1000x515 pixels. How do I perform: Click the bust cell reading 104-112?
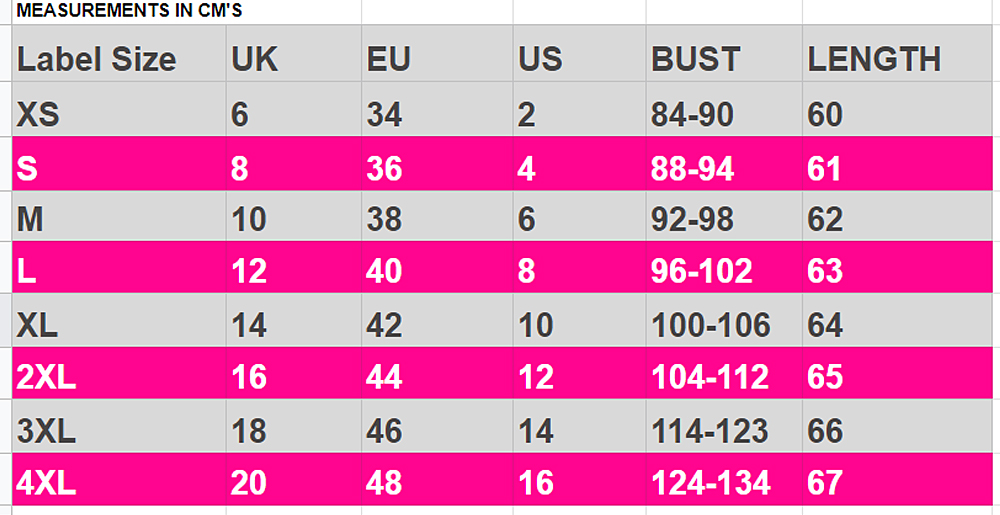[710, 377]
